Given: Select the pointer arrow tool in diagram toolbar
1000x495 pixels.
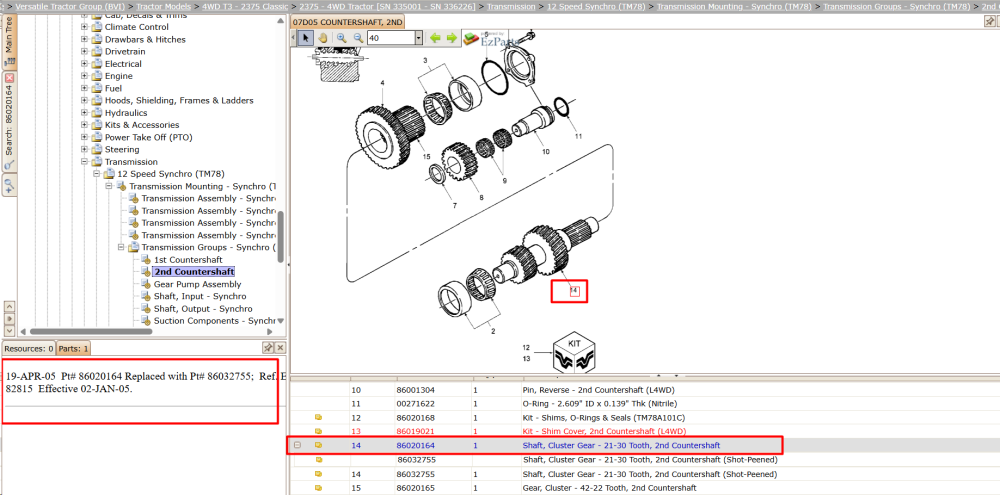Looking at the screenshot, I should click(x=305, y=38).
